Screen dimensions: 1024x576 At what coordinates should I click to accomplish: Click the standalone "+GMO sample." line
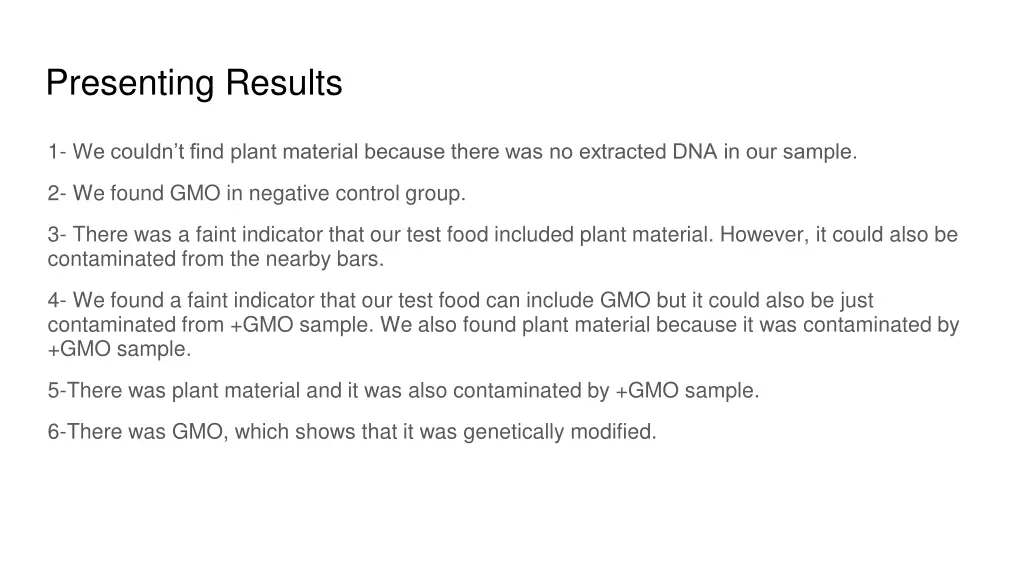(x=119, y=349)
